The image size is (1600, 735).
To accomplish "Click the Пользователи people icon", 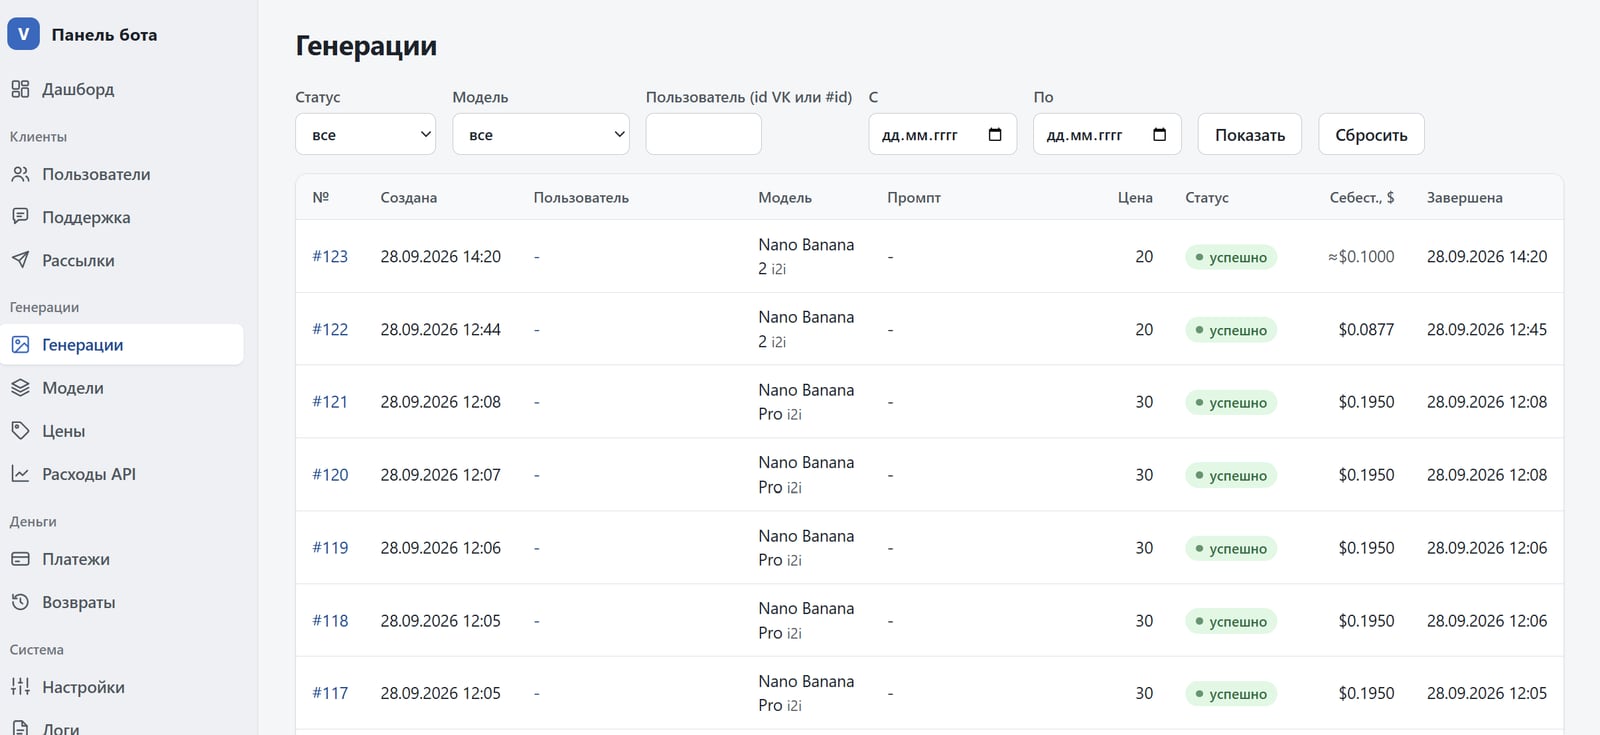I will point(20,174).
